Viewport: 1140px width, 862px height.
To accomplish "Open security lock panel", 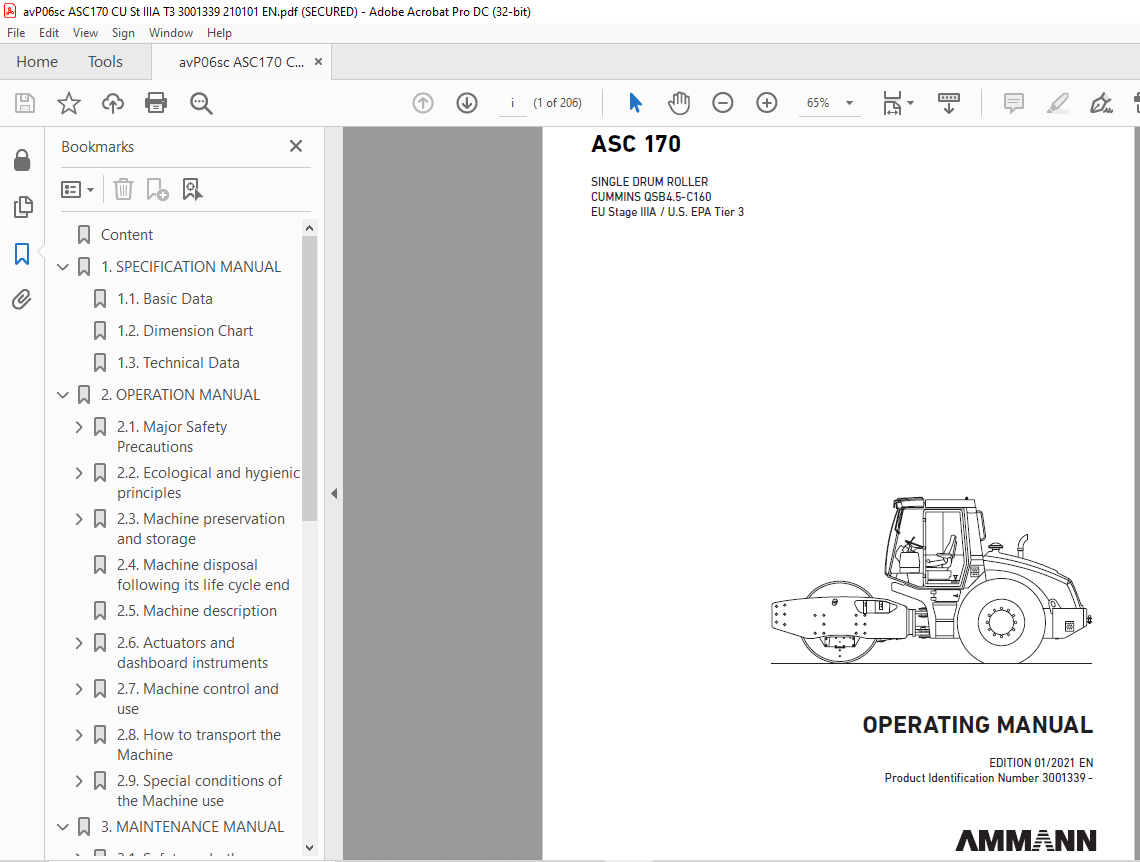I will pyautogui.click(x=23, y=161).
